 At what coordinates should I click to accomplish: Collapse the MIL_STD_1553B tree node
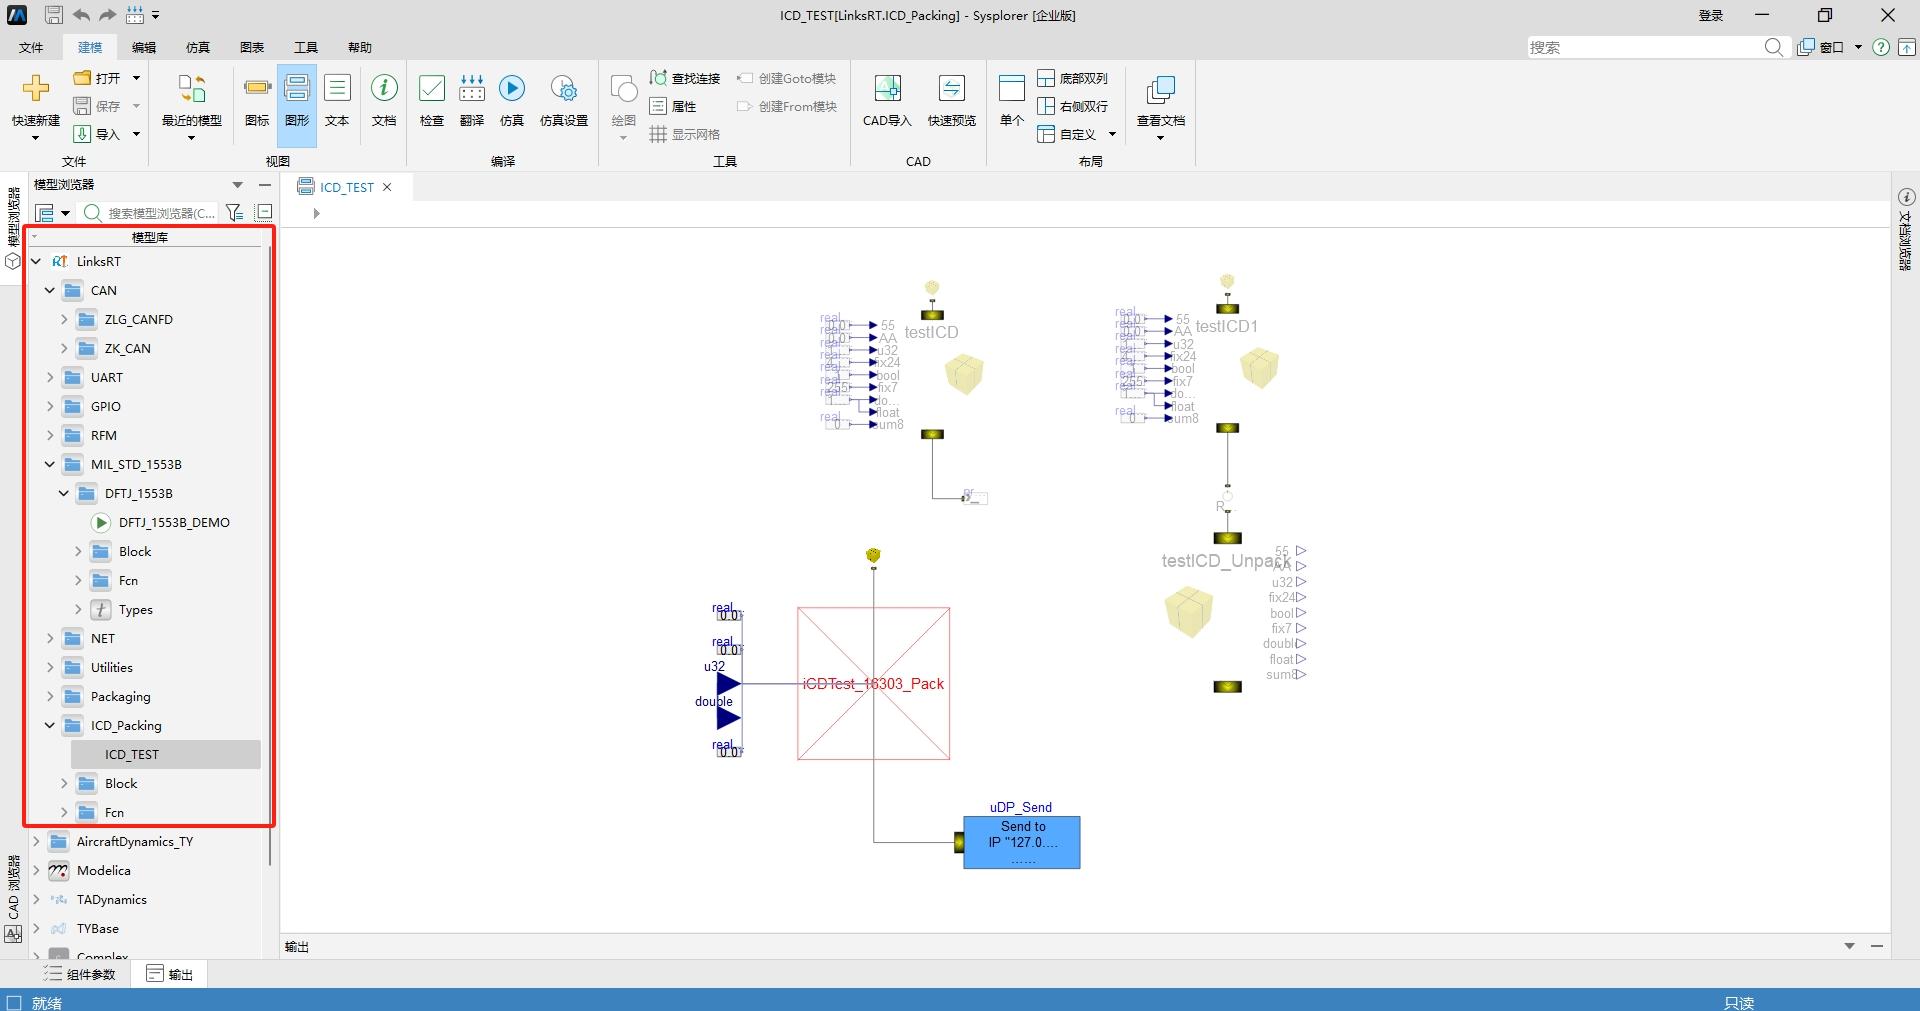tap(50, 464)
